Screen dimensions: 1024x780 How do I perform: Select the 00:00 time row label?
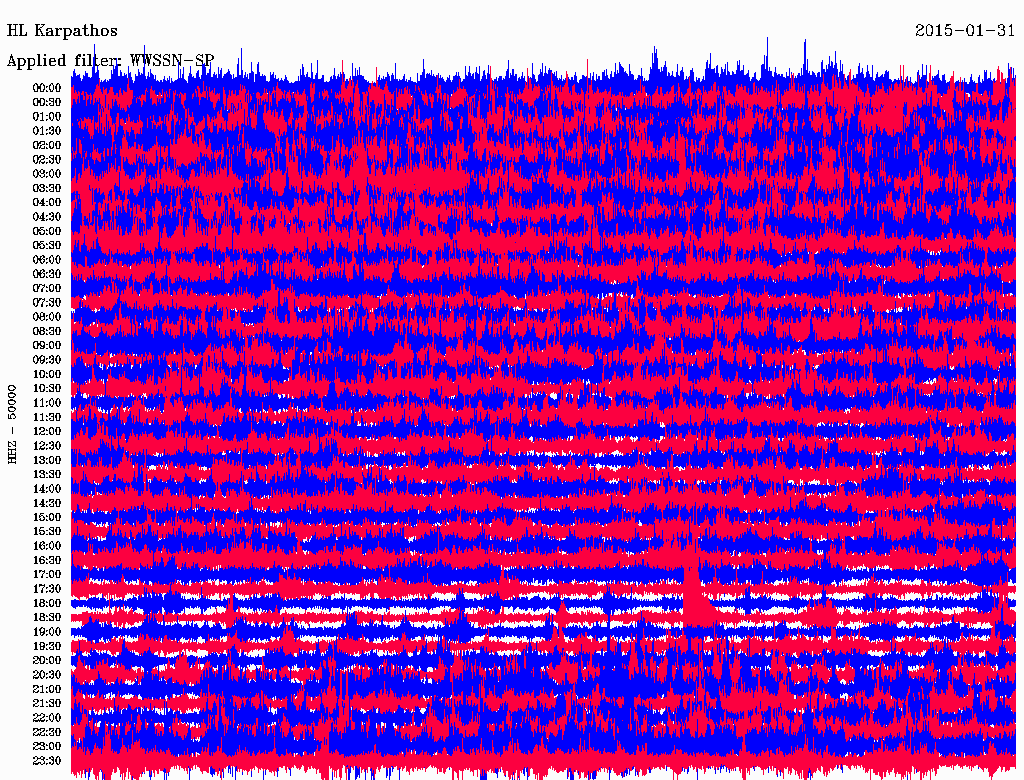[x=47, y=88]
